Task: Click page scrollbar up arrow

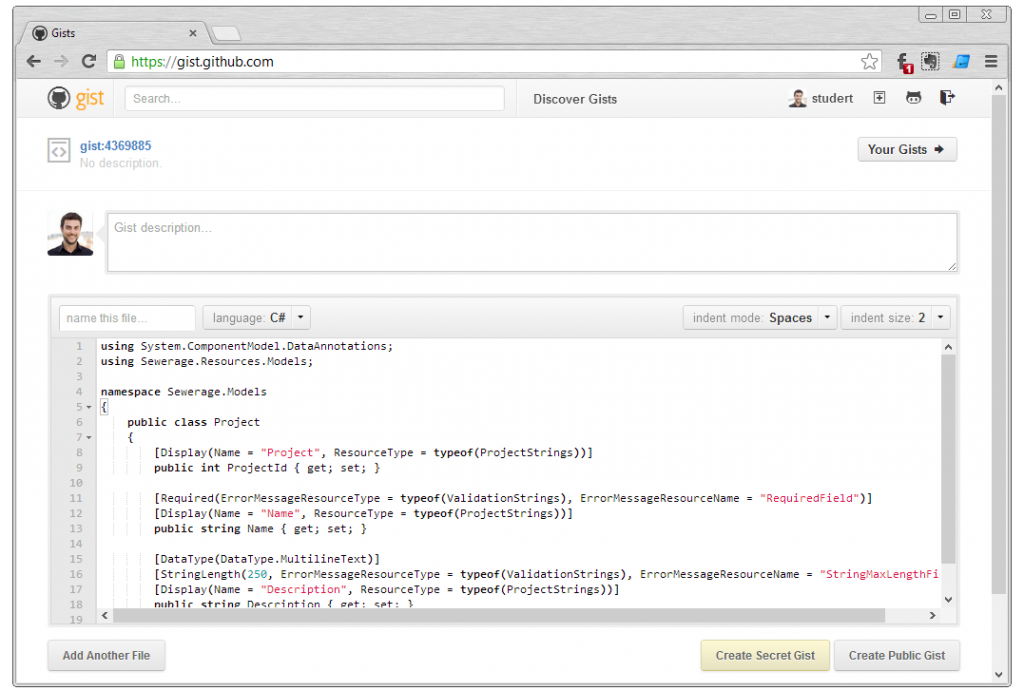Action: point(999,88)
